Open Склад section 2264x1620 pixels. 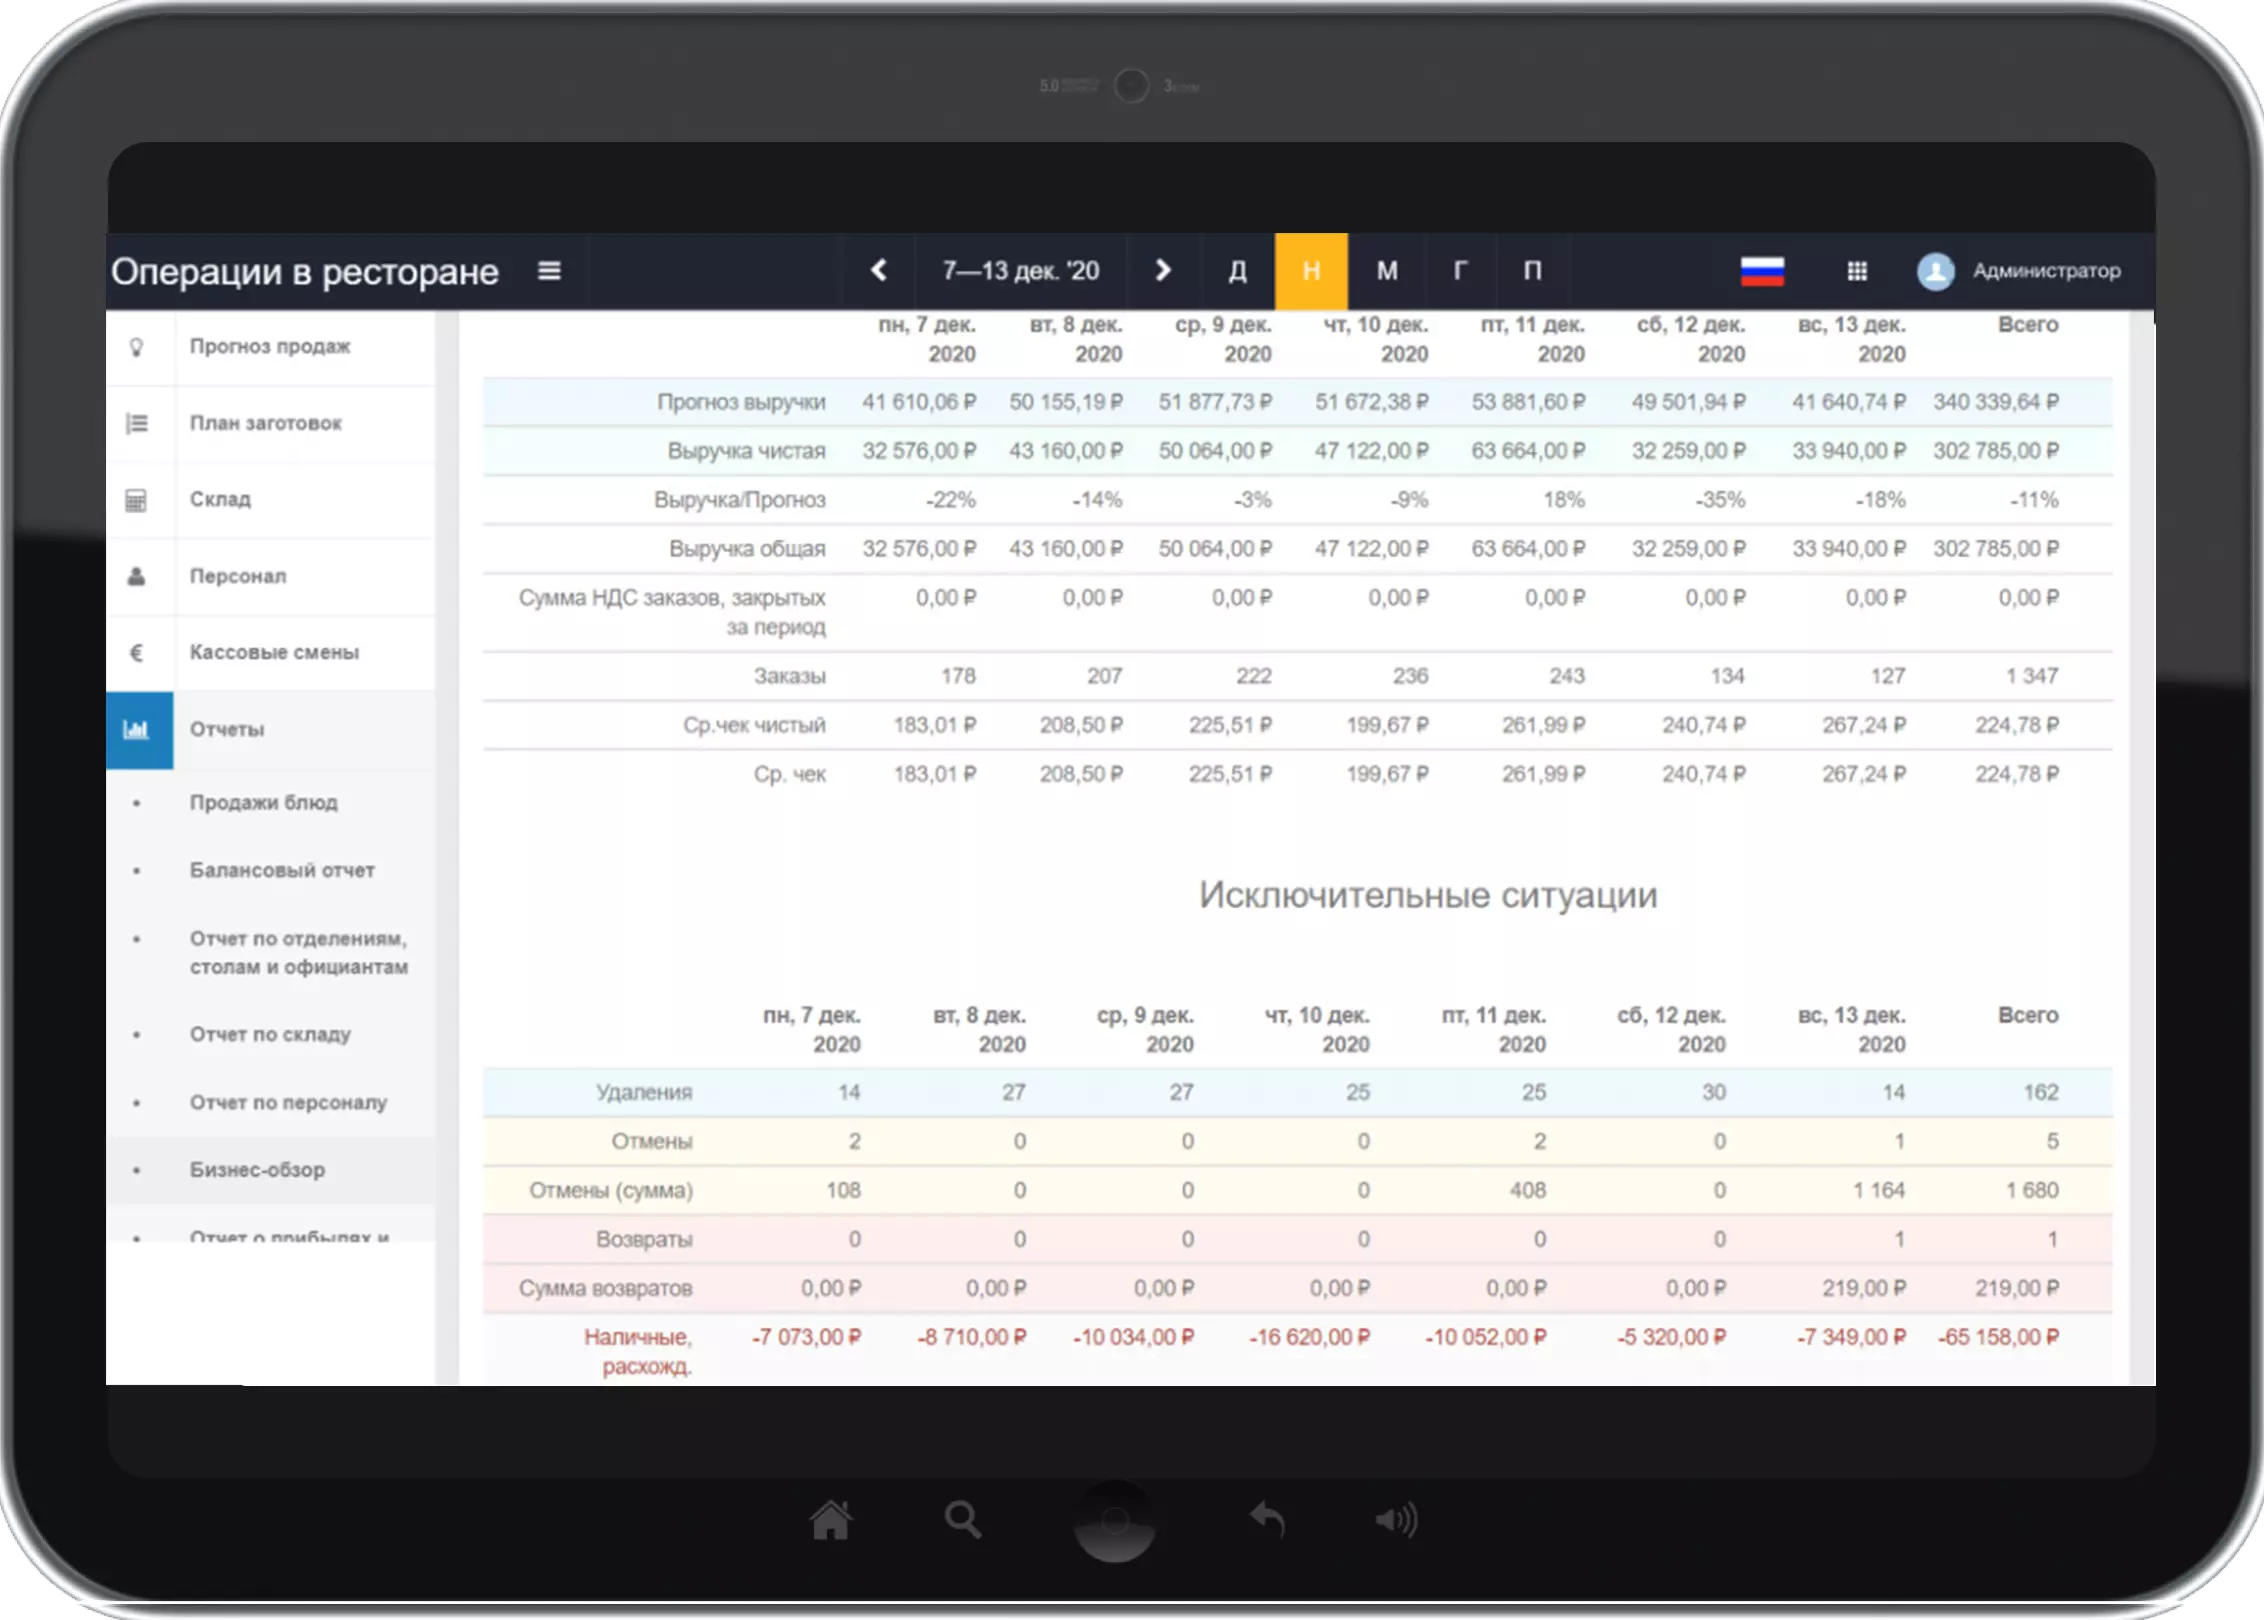(x=220, y=499)
